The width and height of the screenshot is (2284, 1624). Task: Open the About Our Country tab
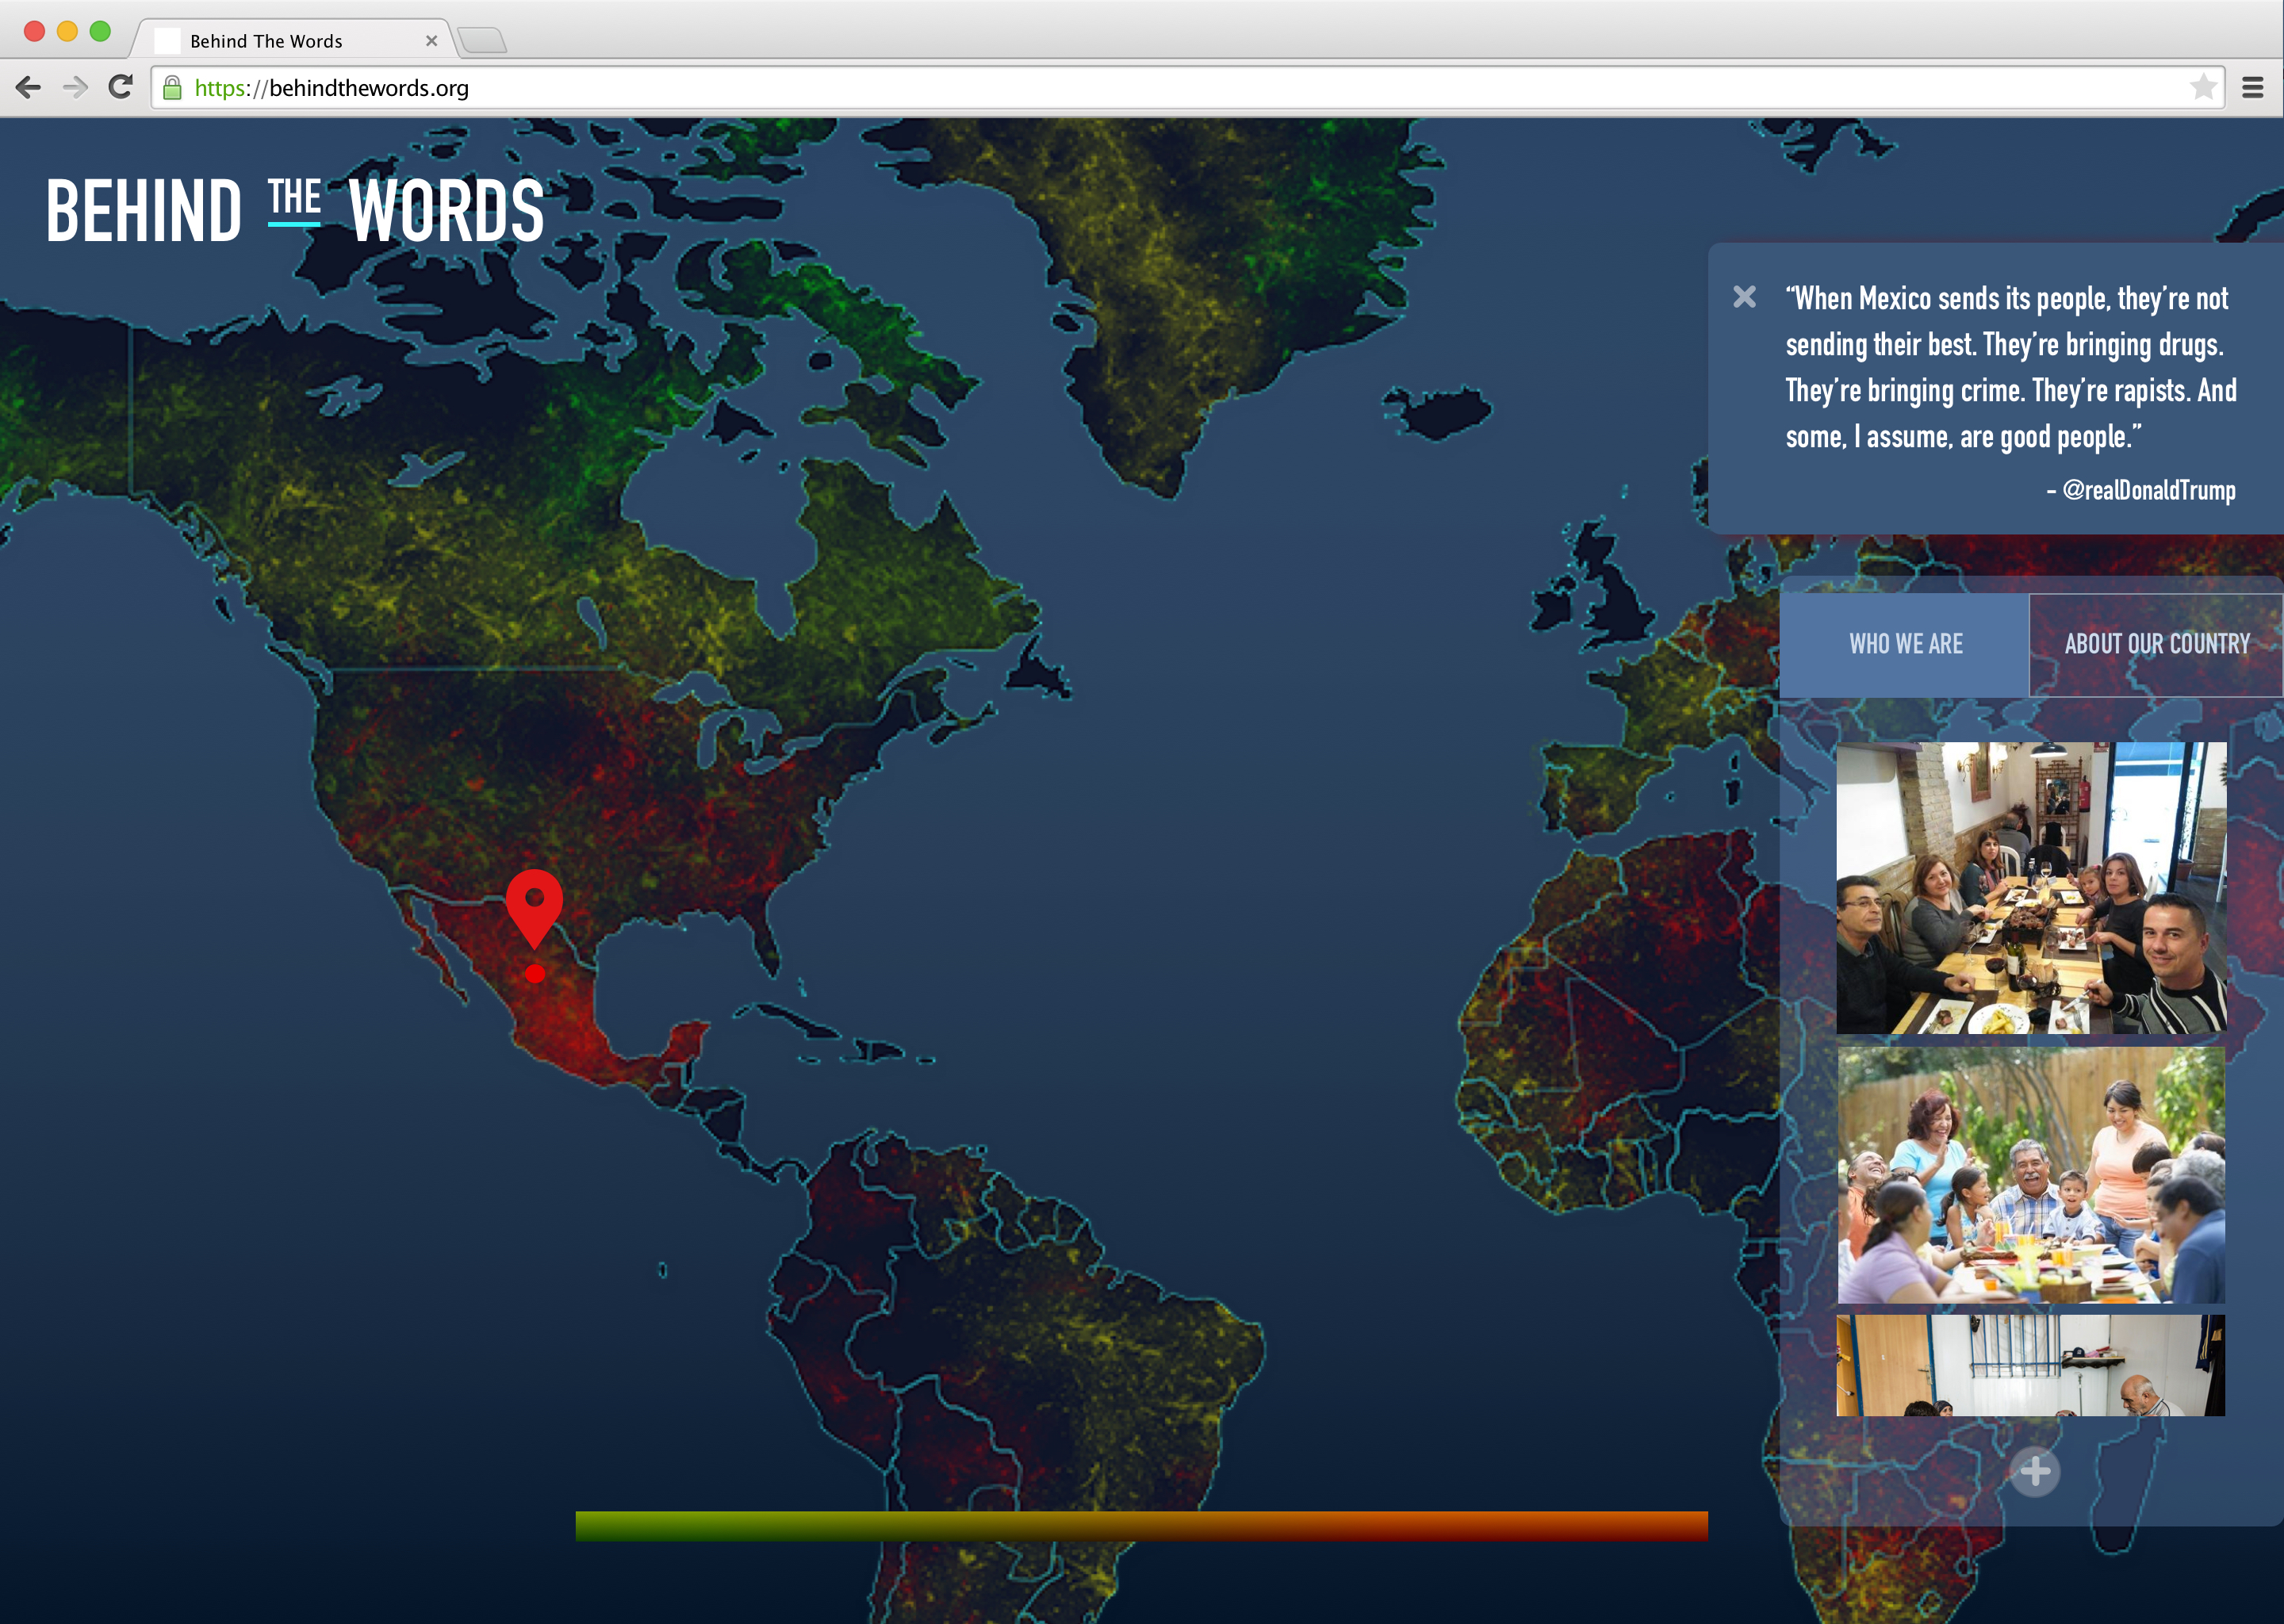[x=2156, y=644]
